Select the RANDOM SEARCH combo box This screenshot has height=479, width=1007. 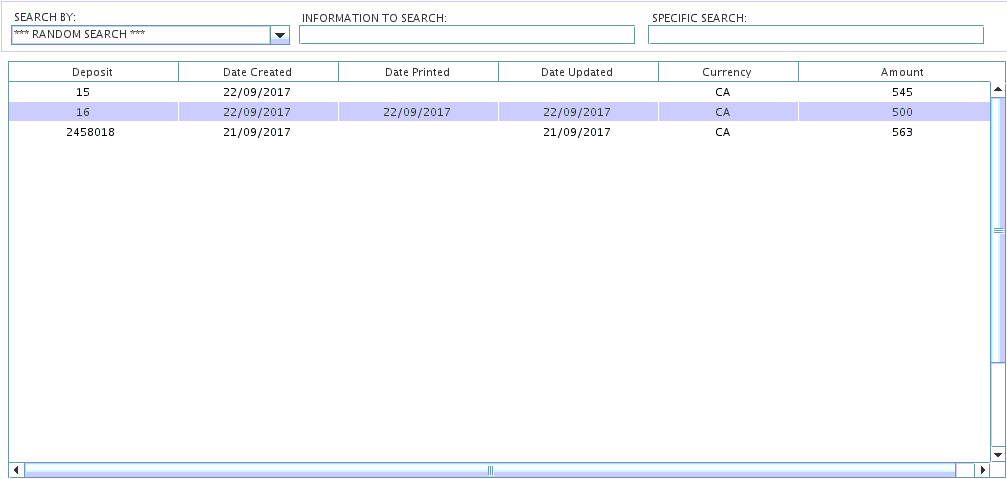140,35
